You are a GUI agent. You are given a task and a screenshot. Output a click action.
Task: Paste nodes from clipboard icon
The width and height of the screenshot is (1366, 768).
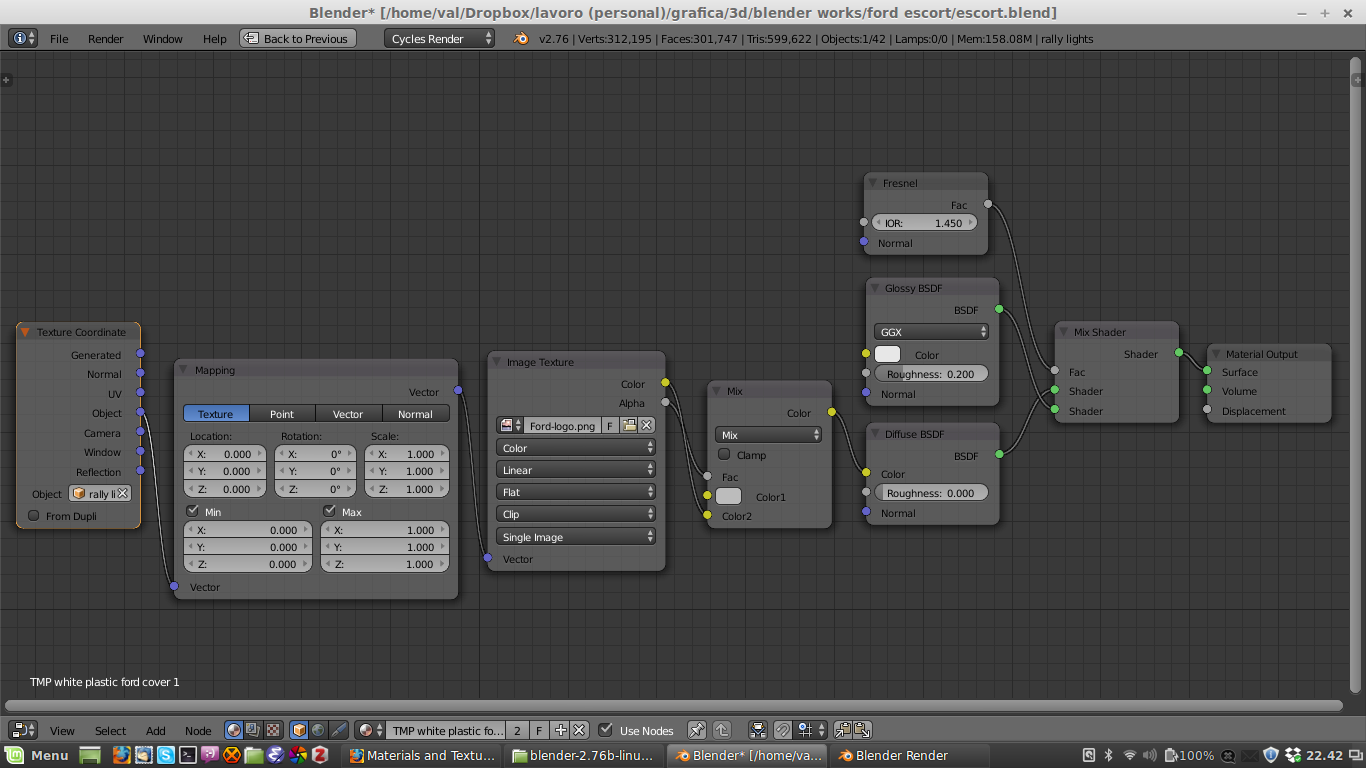tap(861, 730)
